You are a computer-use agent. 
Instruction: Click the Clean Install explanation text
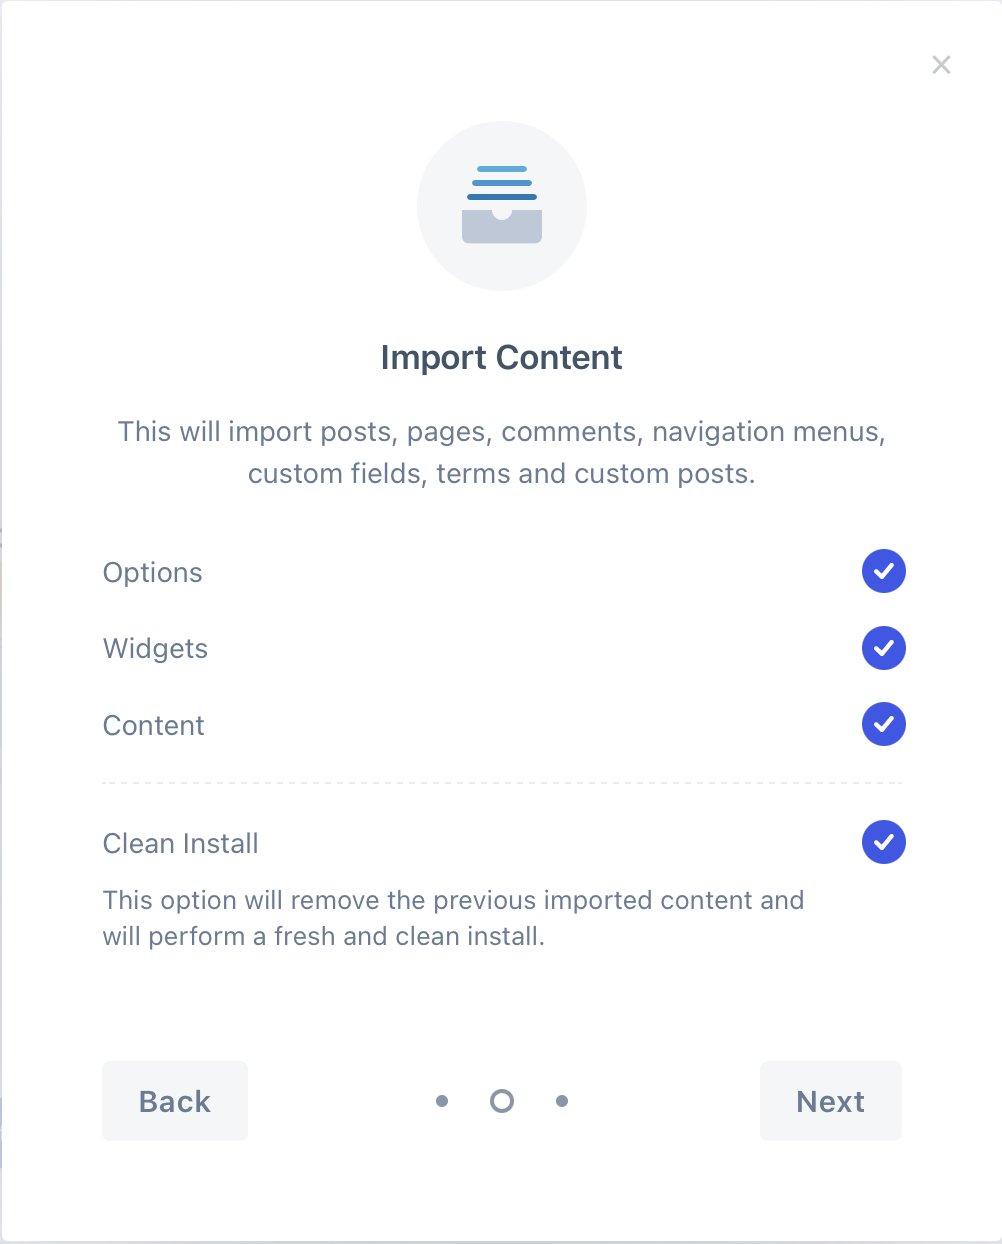point(453,918)
